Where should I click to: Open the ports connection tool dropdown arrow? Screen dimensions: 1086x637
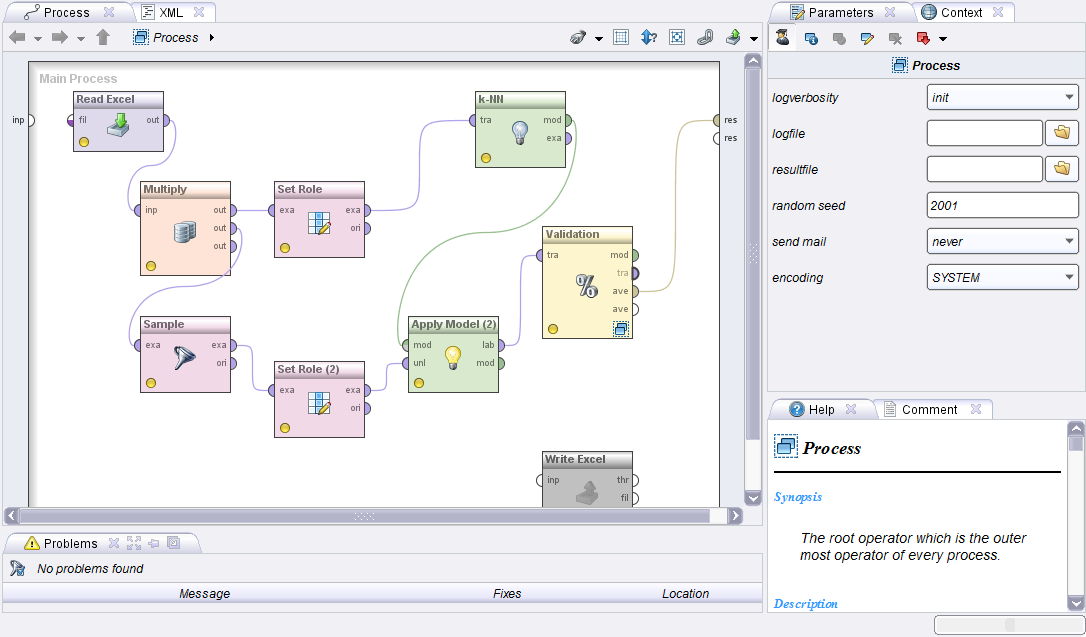598,39
